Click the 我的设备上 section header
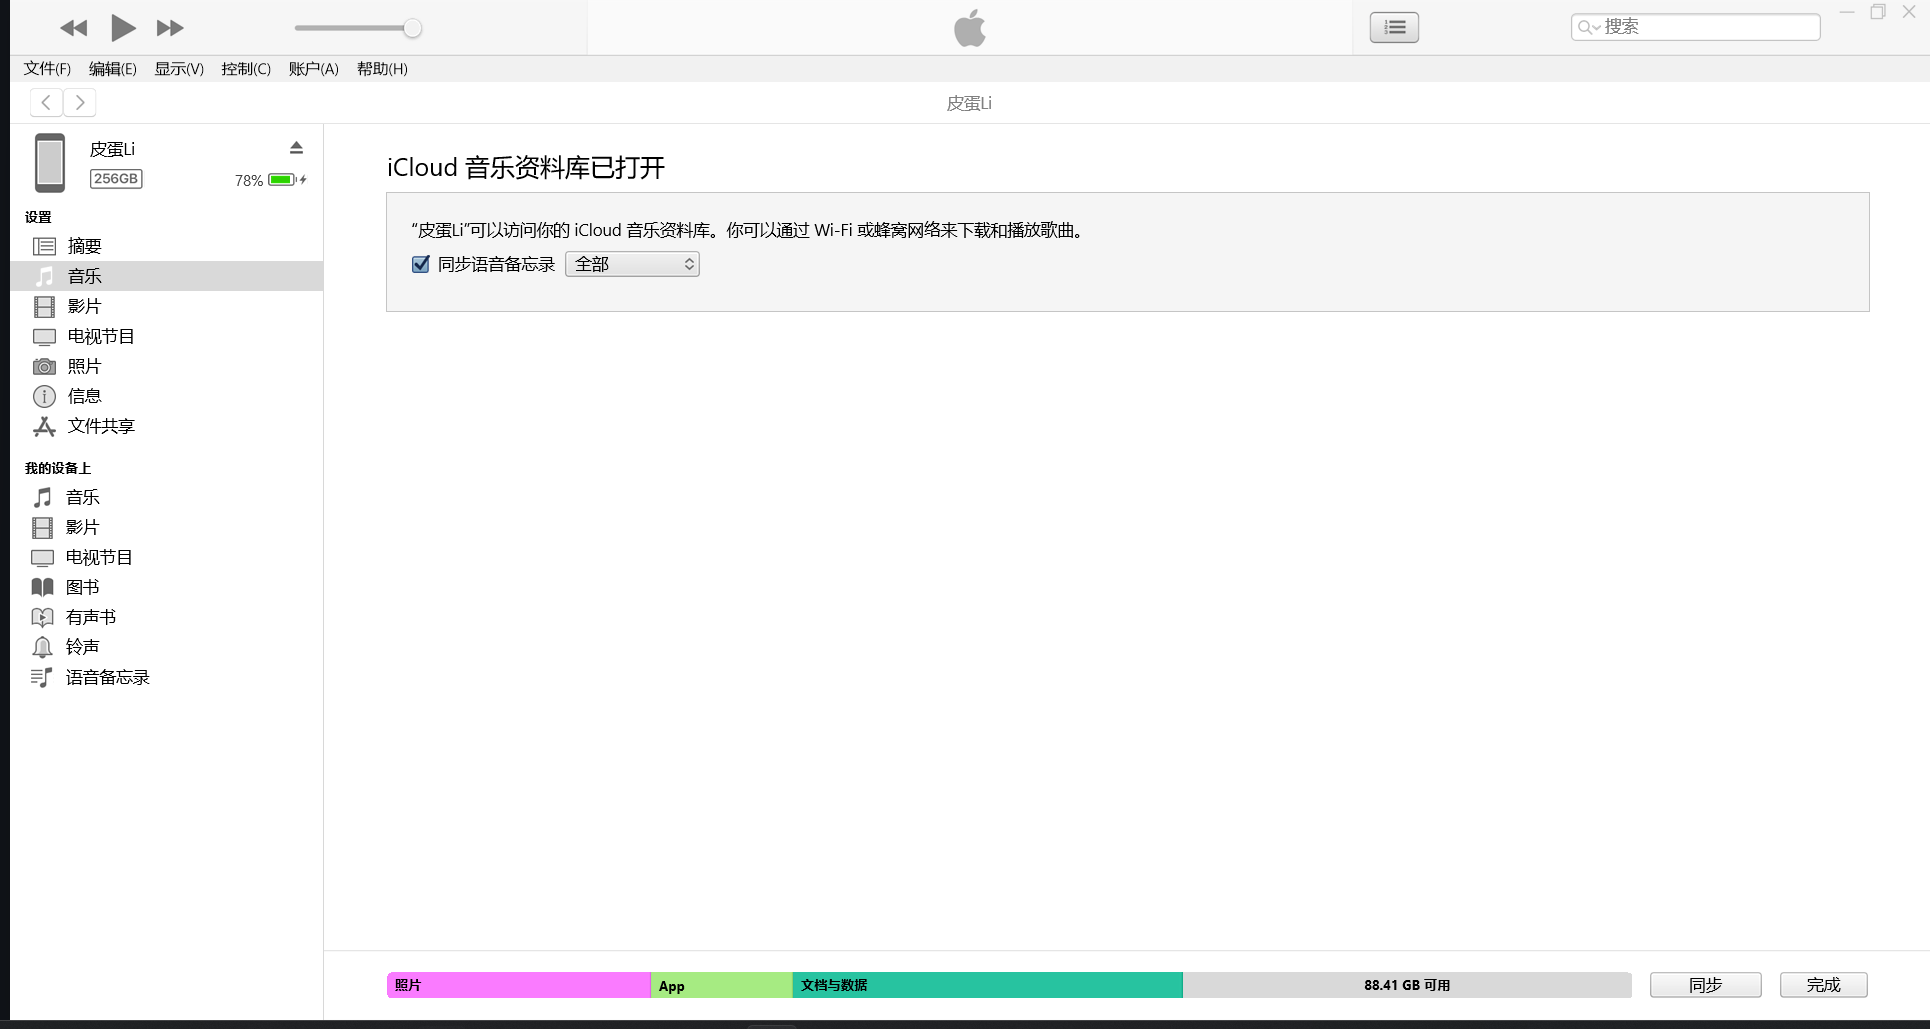Screen dimensions: 1930x1029 click(x=58, y=468)
